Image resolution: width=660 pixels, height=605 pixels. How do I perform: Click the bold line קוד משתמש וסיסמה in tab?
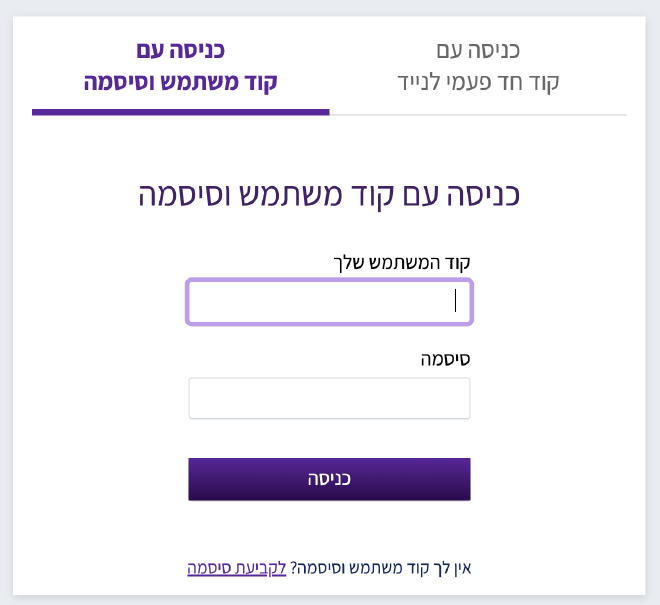pyautogui.click(x=181, y=82)
